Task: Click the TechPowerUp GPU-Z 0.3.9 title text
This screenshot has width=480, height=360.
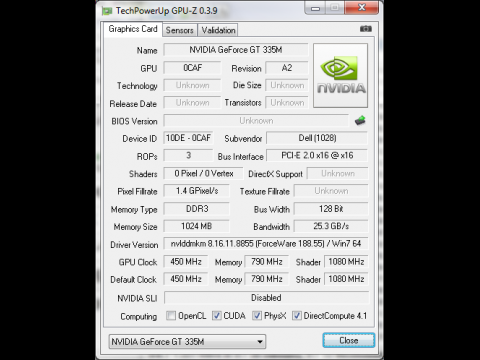Action: (167, 11)
